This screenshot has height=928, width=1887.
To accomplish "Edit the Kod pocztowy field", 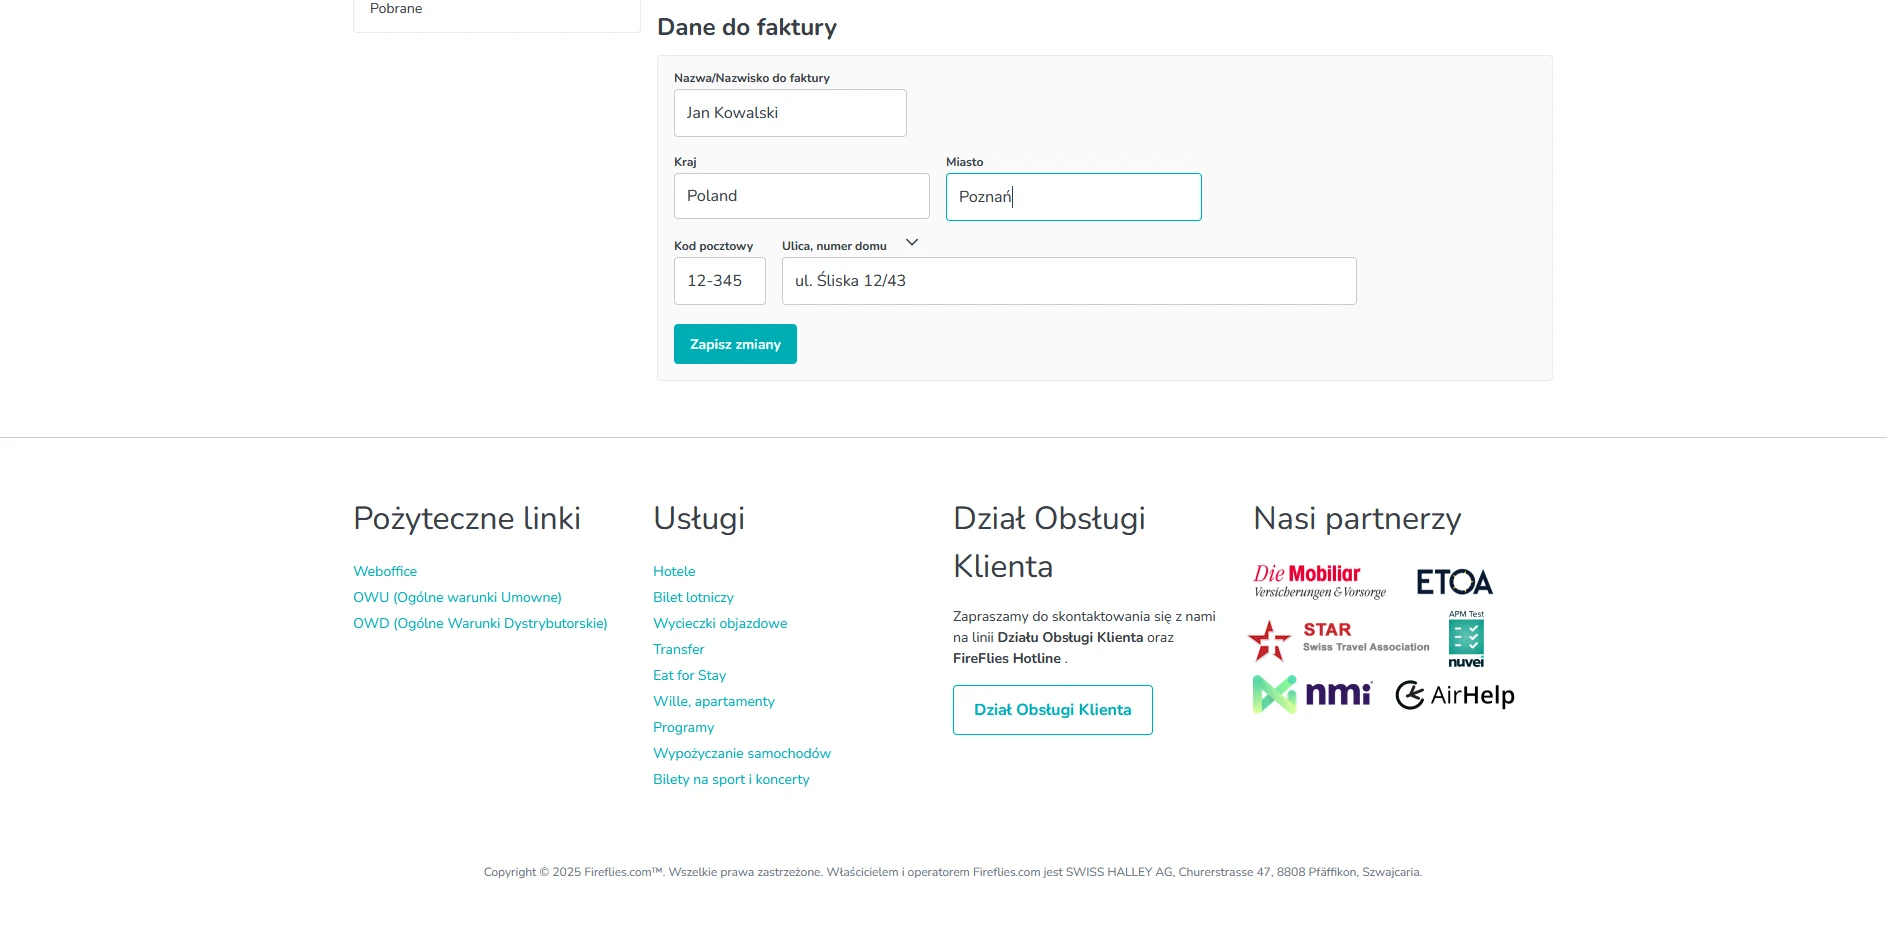I will coord(719,281).
